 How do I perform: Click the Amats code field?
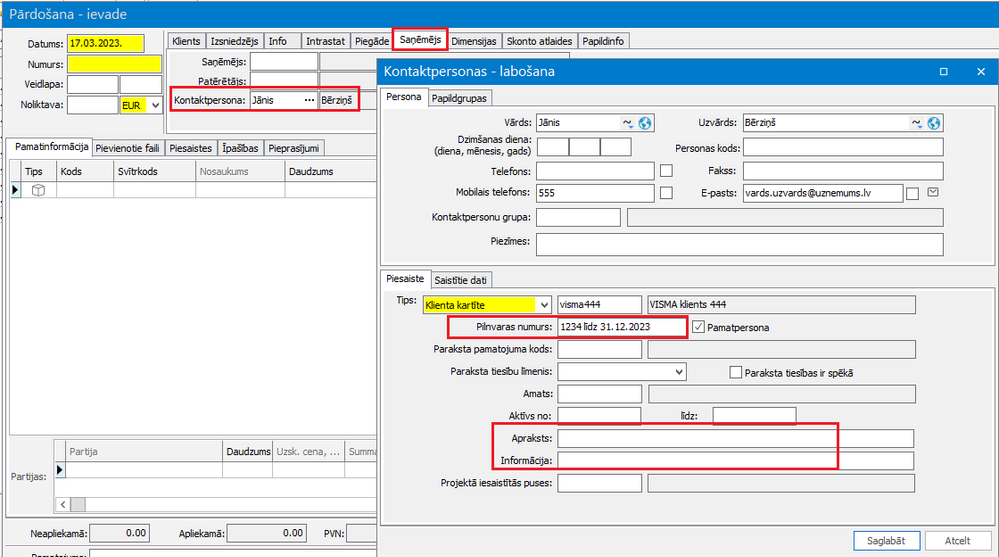click(600, 394)
